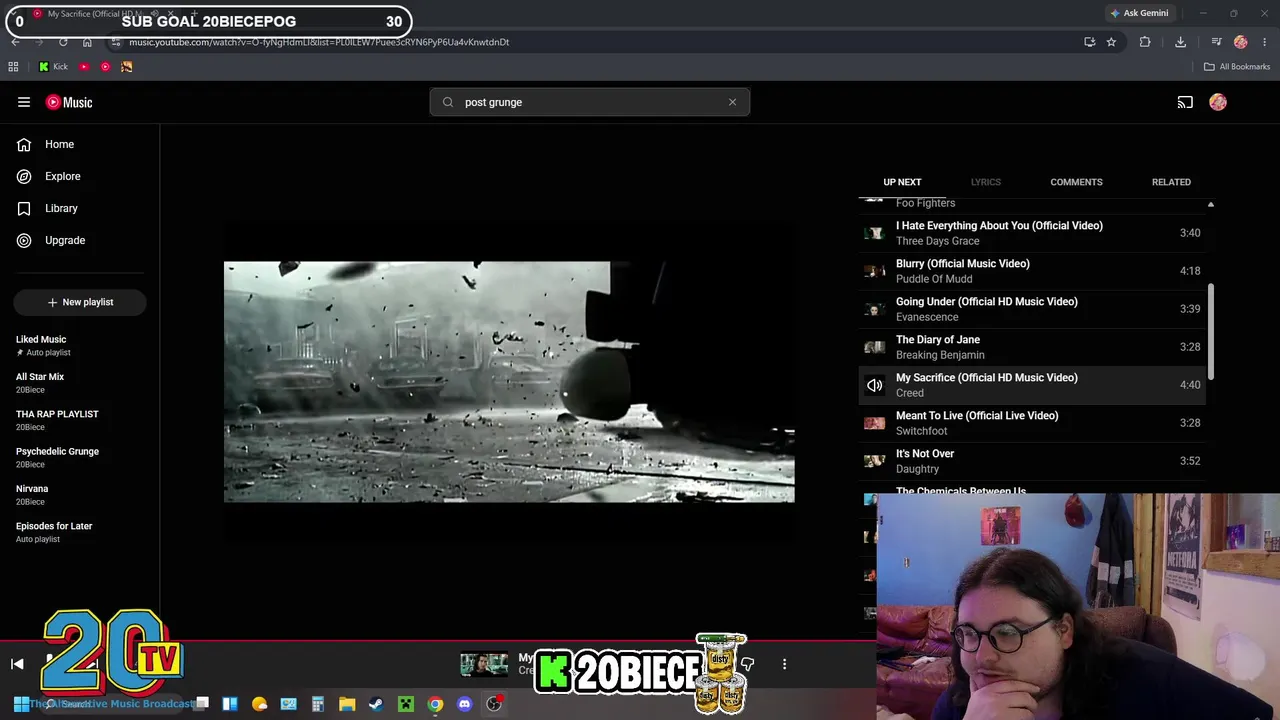Click the post grunge search field
Image resolution: width=1280 pixels, height=720 pixels.
(590, 102)
